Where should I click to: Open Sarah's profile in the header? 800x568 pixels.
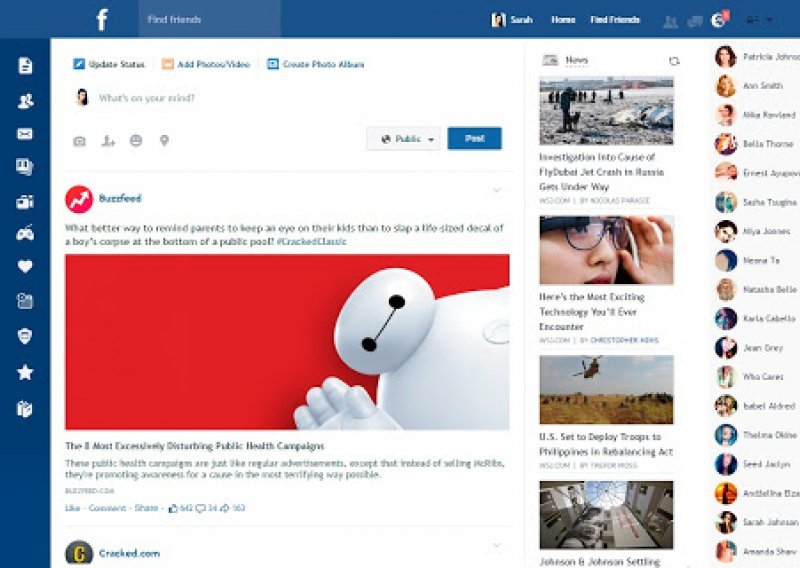(x=512, y=20)
